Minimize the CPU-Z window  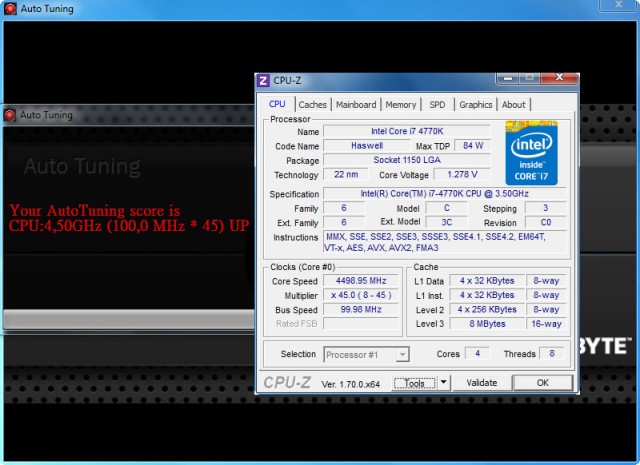(x=508, y=78)
